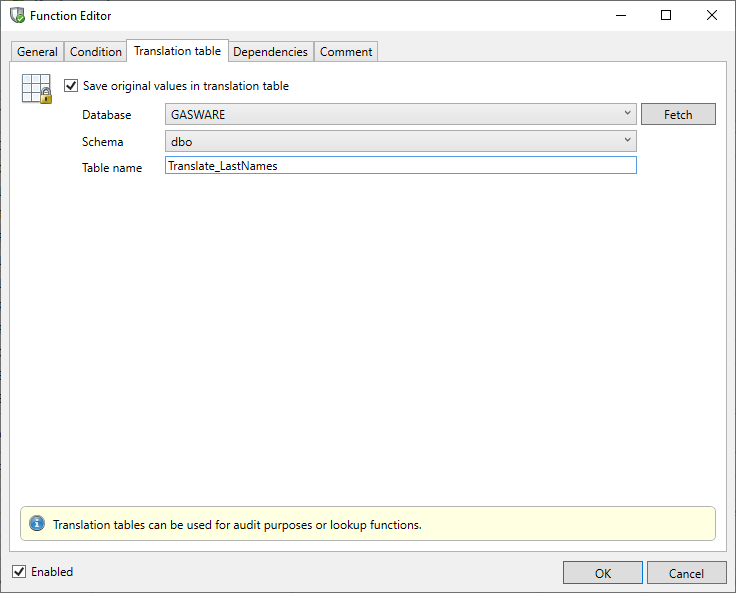The width and height of the screenshot is (736, 593).
Task: Click the Function Editor shield icon in title bar
Action: pyautogui.click(x=17, y=16)
